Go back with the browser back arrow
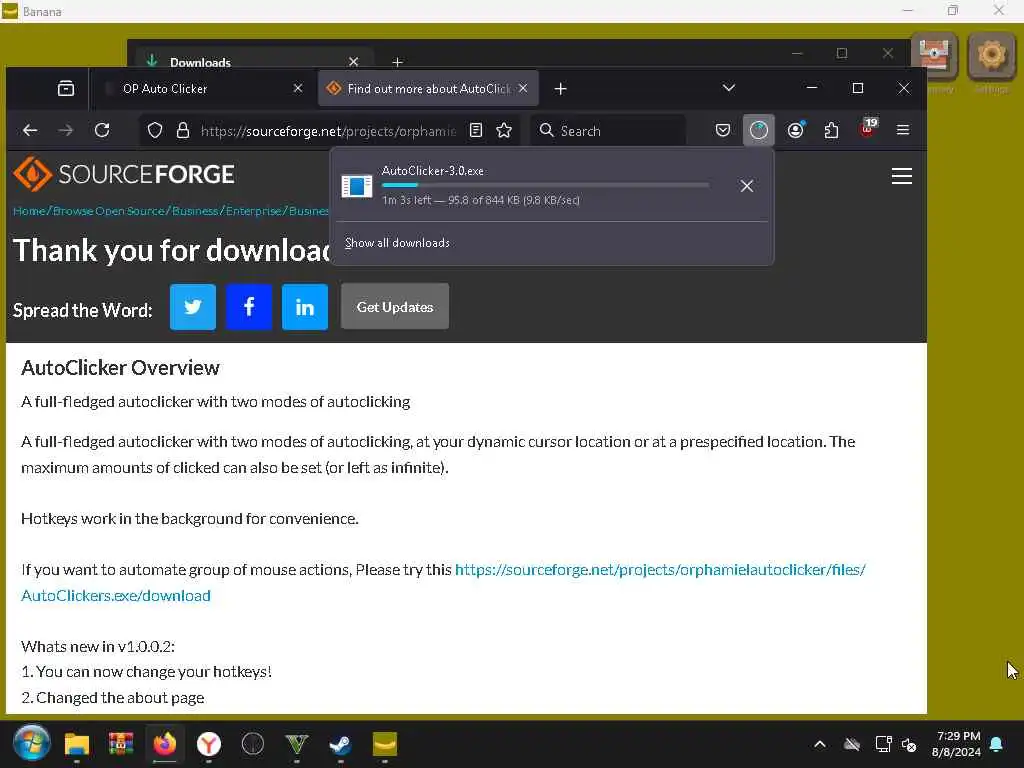This screenshot has height=768, width=1024. pyautogui.click(x=30, y=131)
